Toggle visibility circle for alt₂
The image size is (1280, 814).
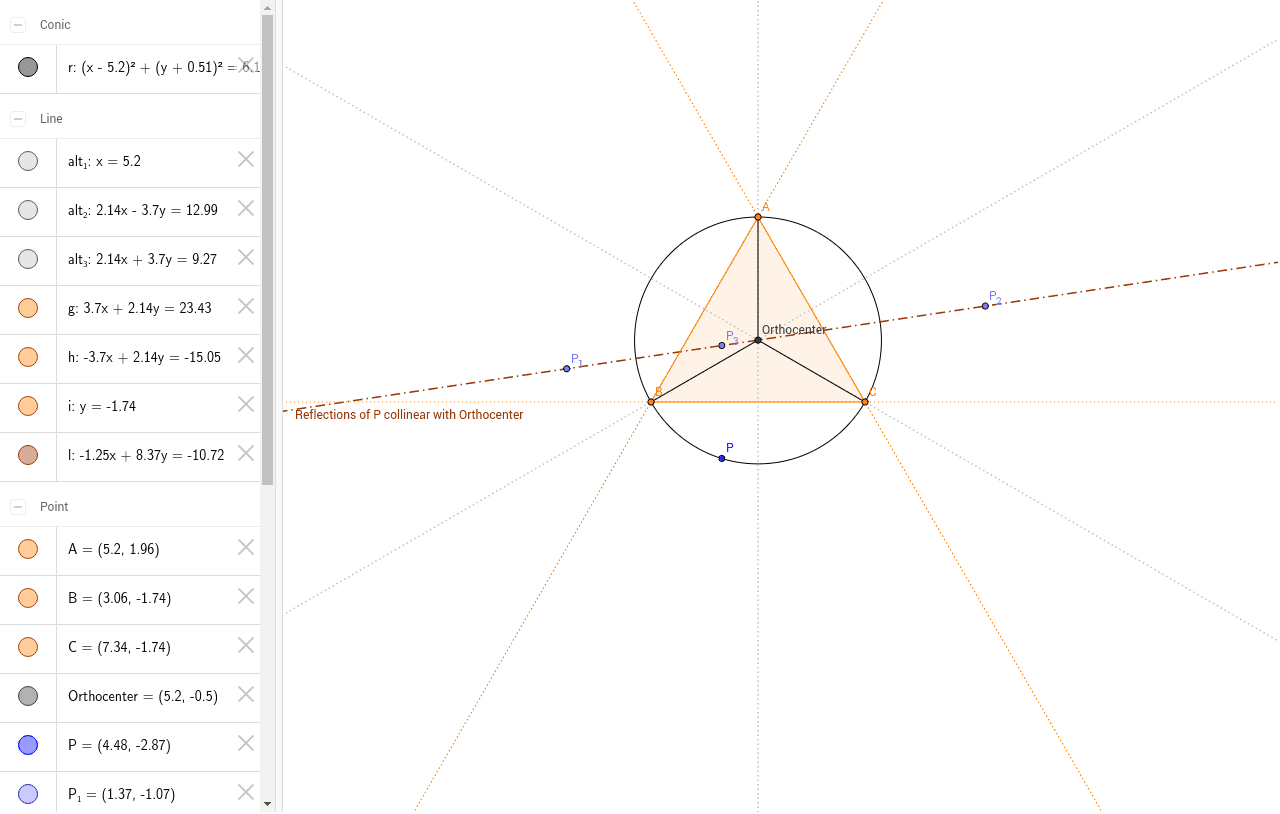(28, 210)
